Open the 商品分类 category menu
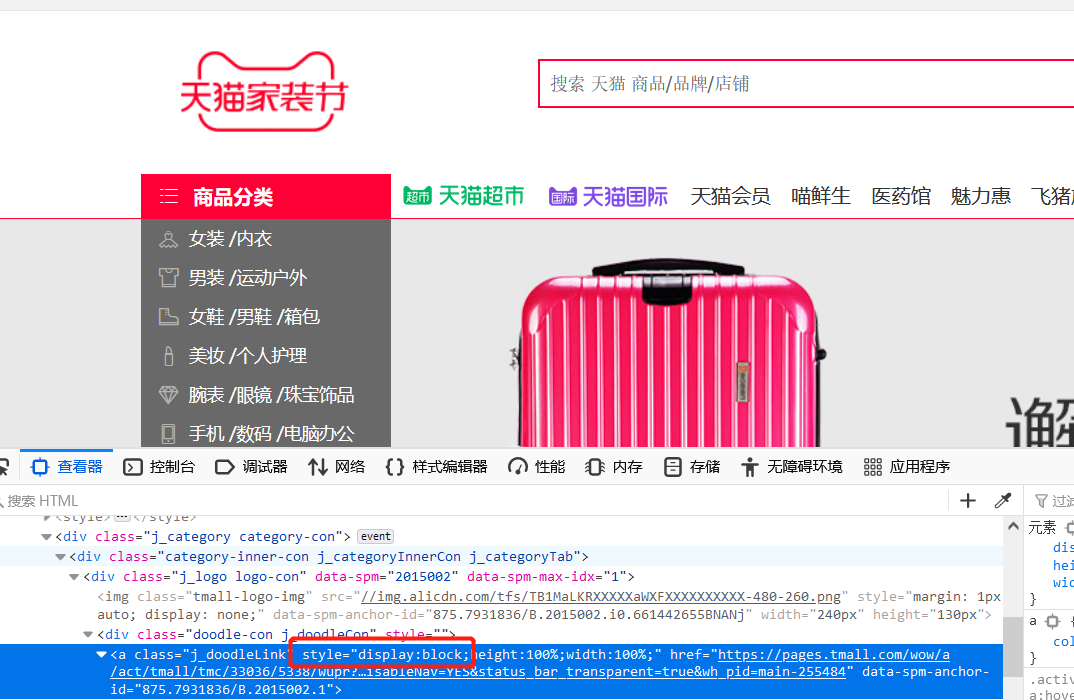The height and width of the screenshot is (700, 1074). (x=266, y=197)
